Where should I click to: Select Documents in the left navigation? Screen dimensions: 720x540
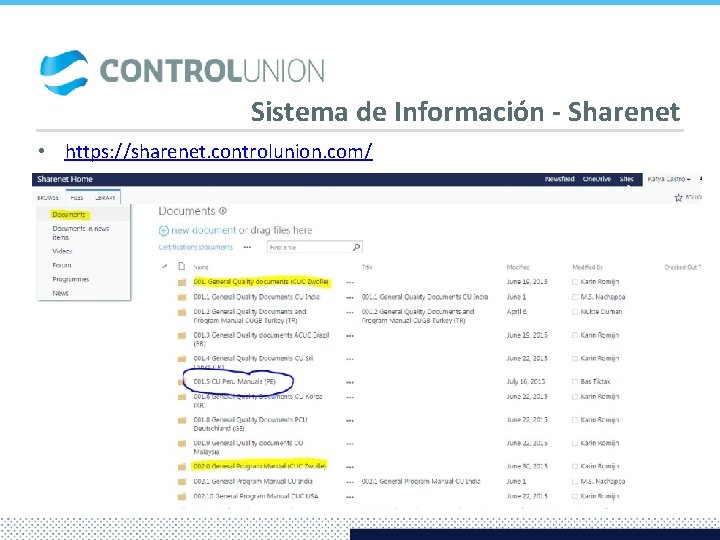pos(69,214)
